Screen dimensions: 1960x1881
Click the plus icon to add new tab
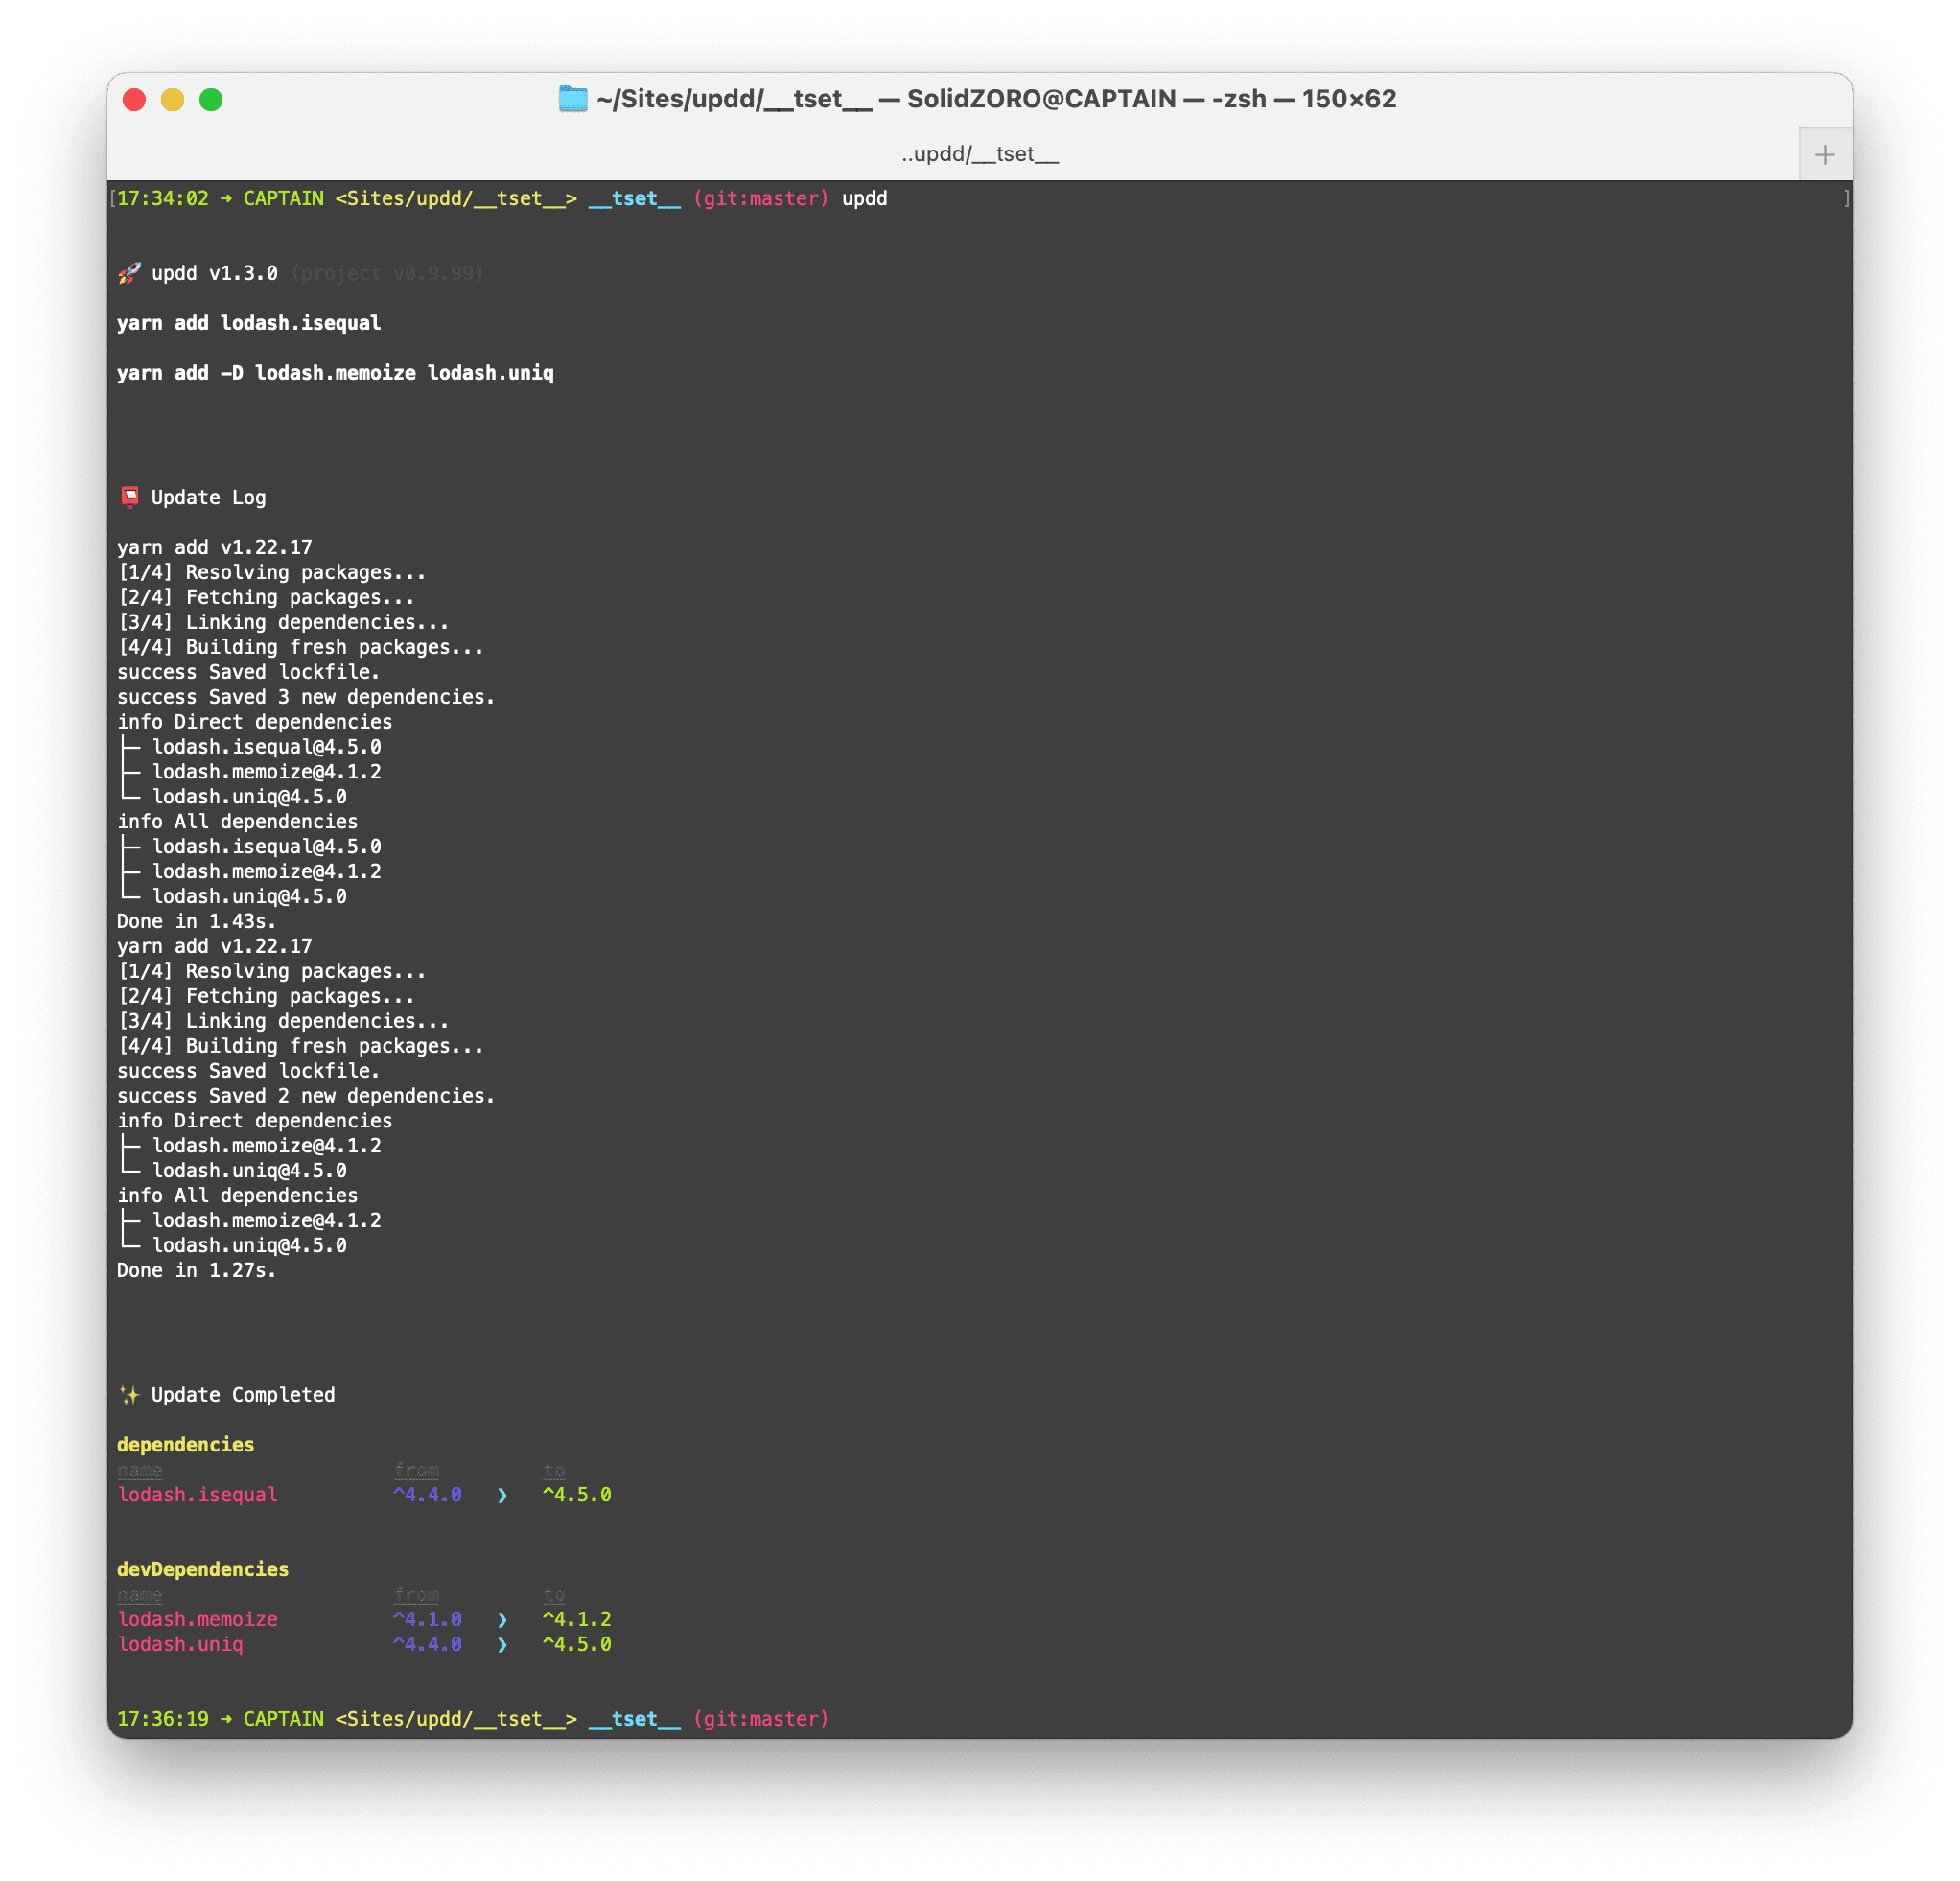[x=1824, y=155]
